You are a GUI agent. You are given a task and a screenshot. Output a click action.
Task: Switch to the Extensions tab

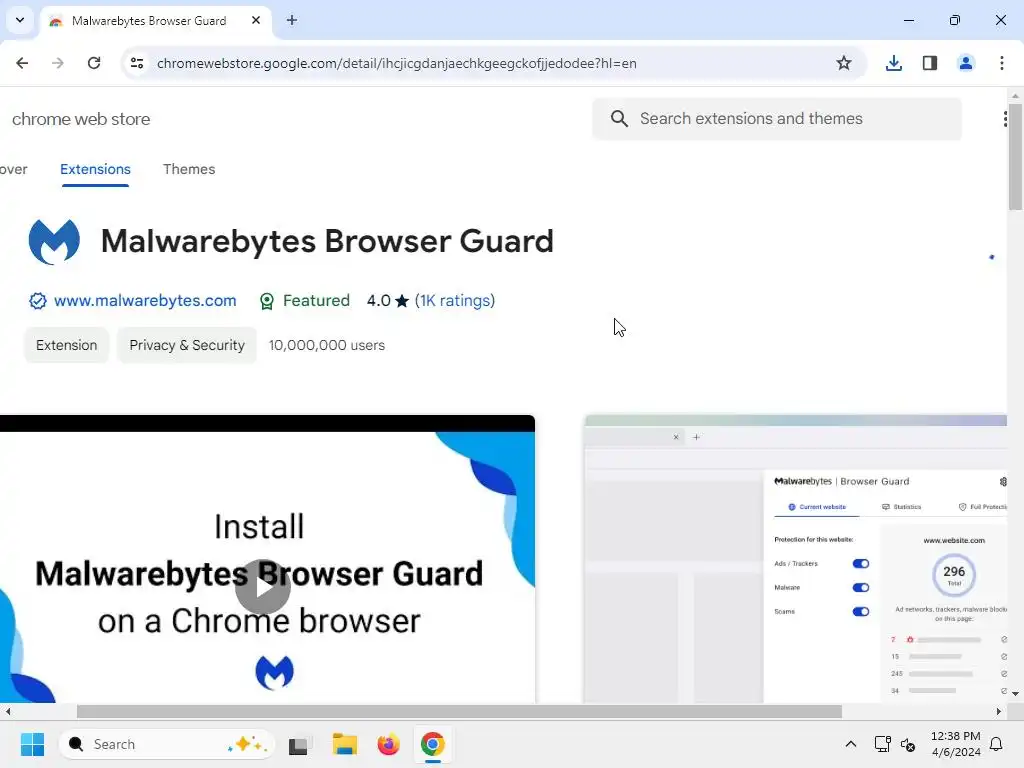pyautogui.click(x=95, y=169)
